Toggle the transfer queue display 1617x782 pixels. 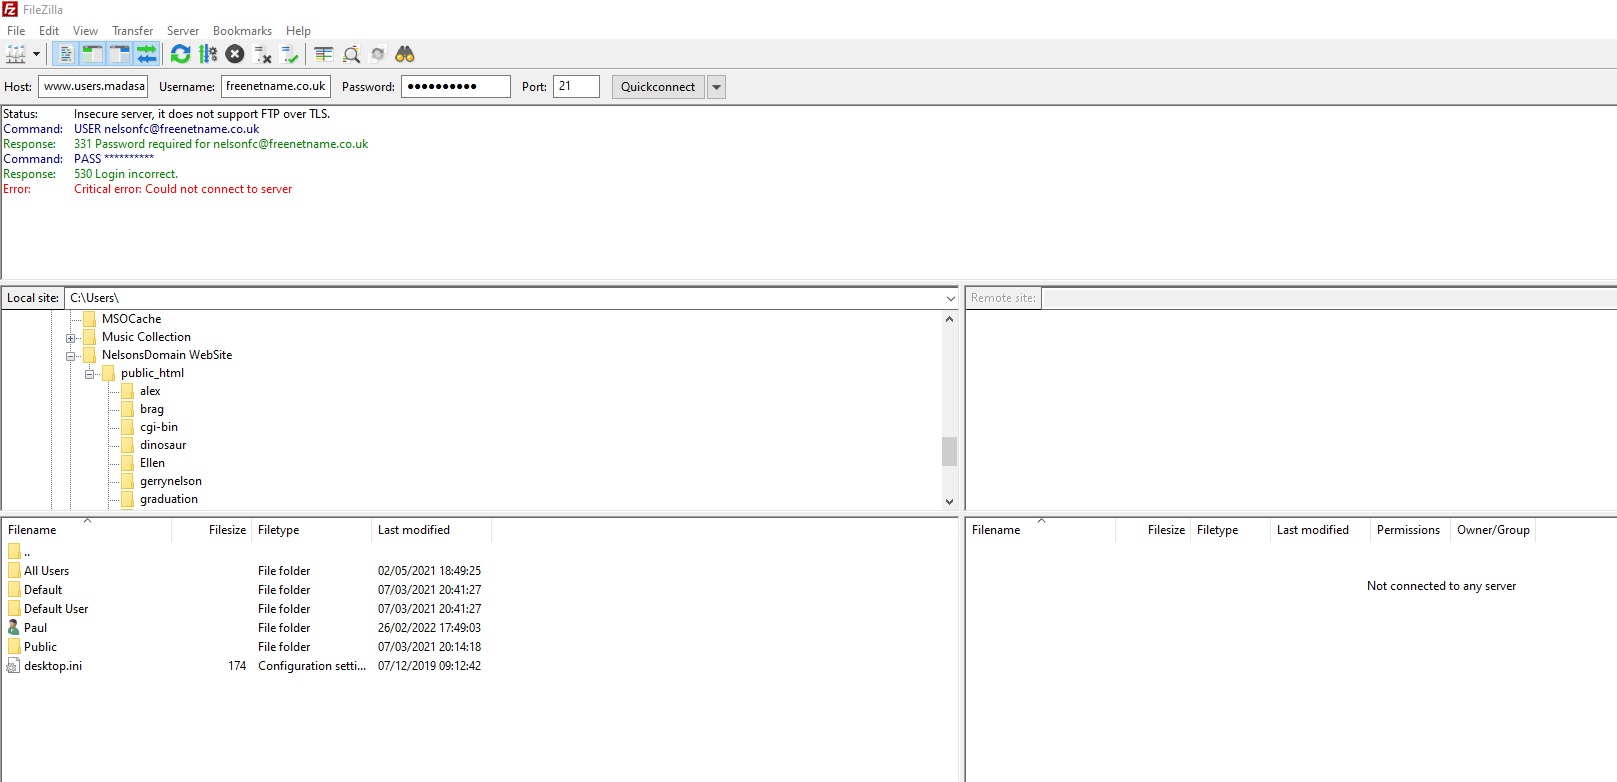click(147, 54)
